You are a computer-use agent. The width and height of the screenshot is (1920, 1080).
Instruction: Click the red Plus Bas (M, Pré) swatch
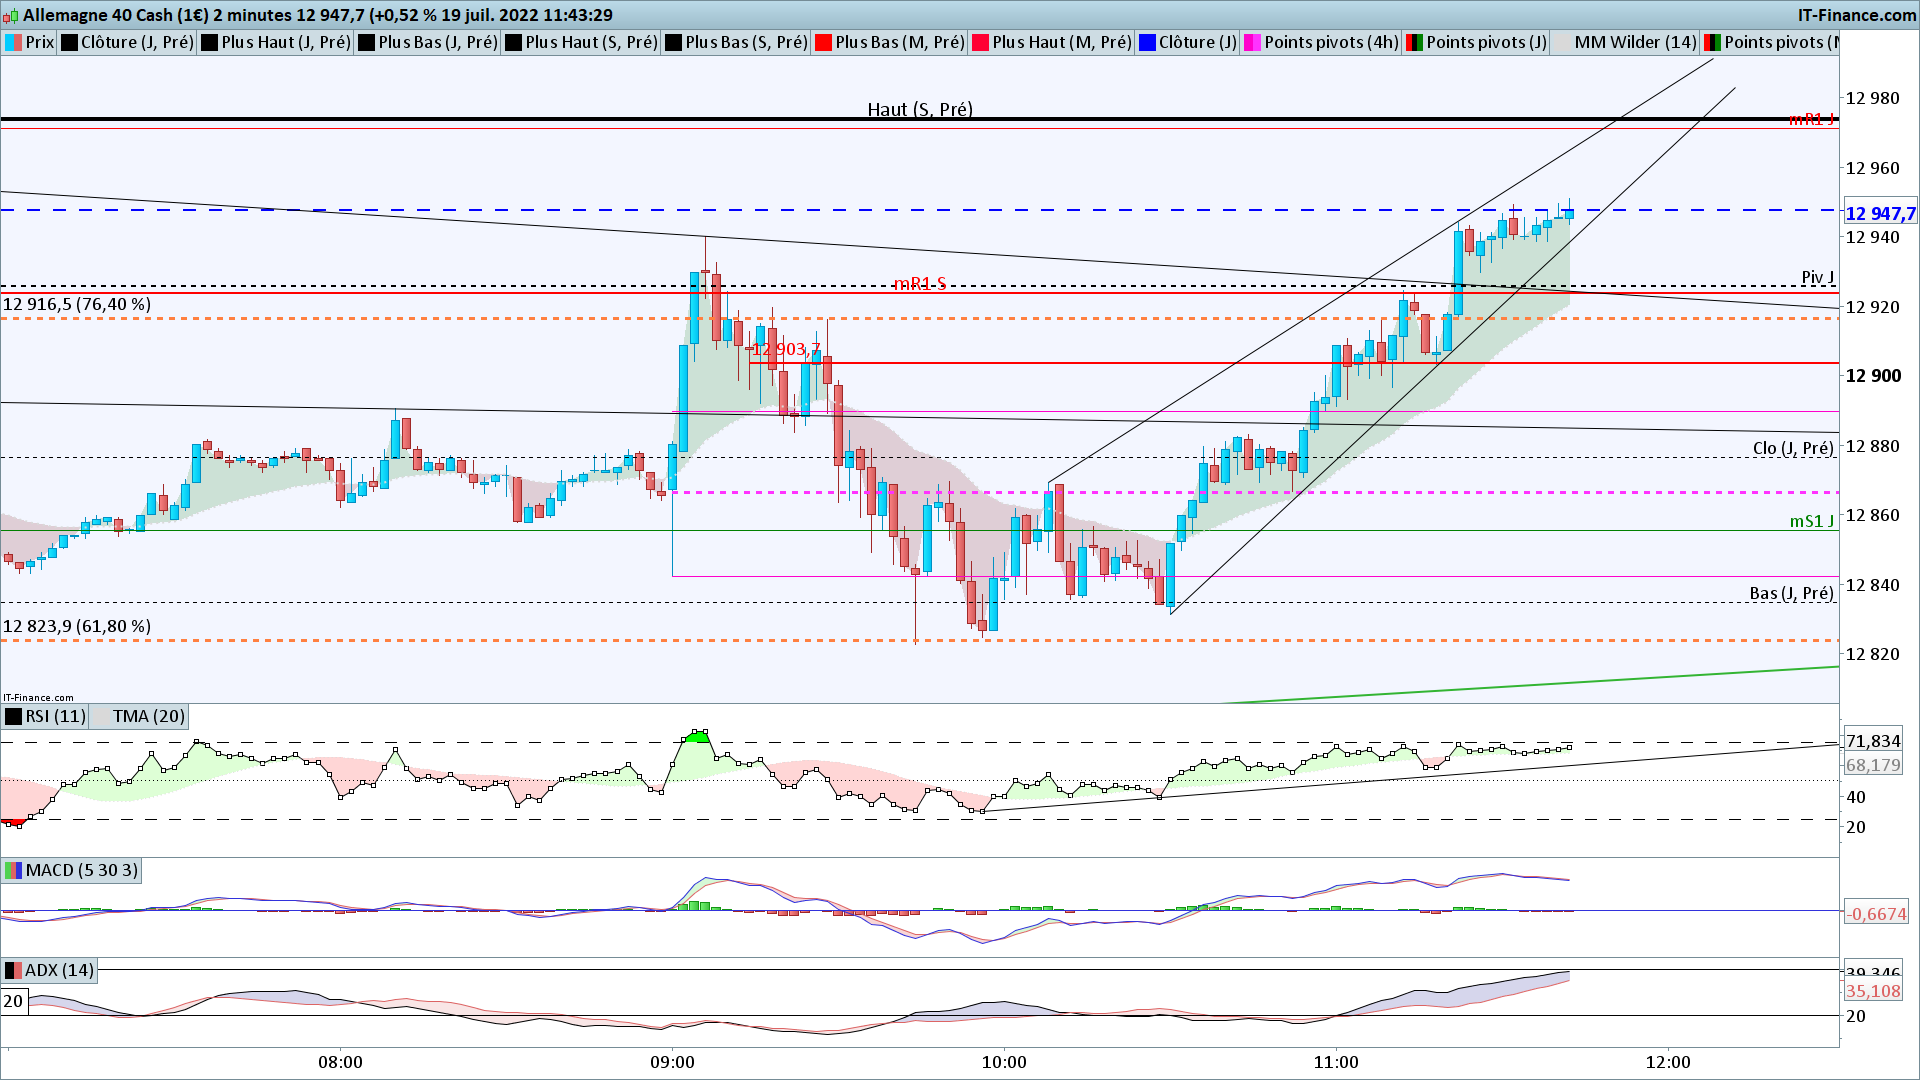point(824,42)
